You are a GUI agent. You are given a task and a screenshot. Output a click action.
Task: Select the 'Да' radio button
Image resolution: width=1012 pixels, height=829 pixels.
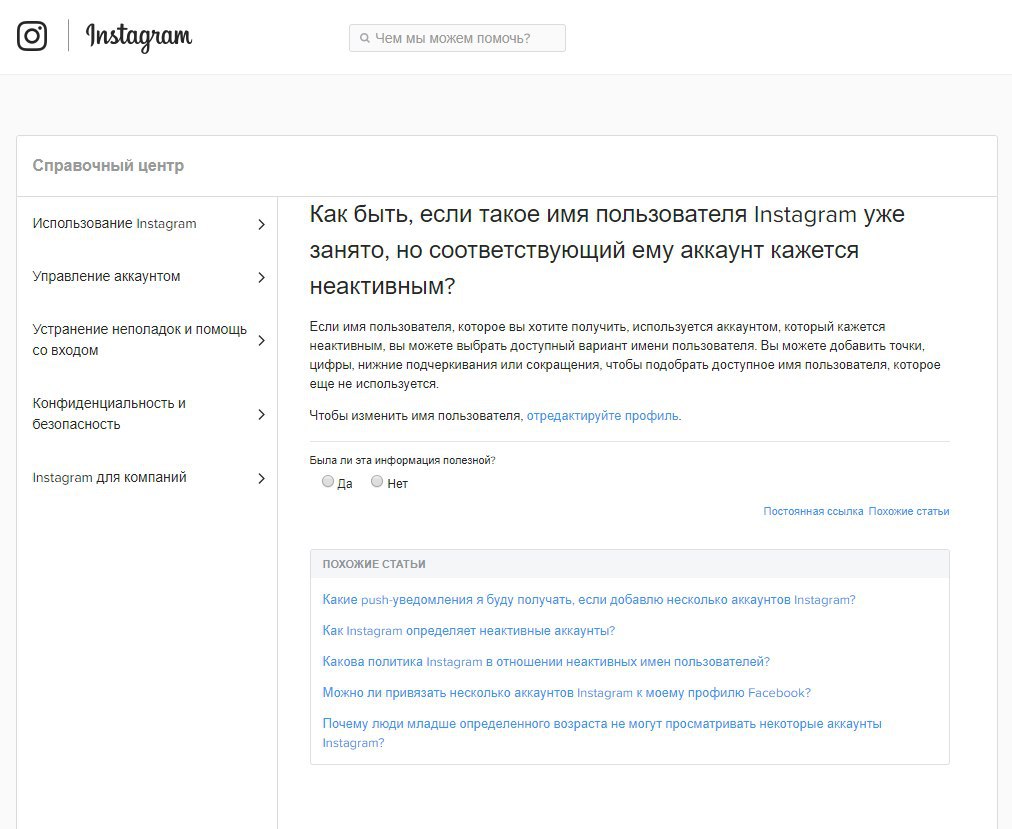point(328,481)
